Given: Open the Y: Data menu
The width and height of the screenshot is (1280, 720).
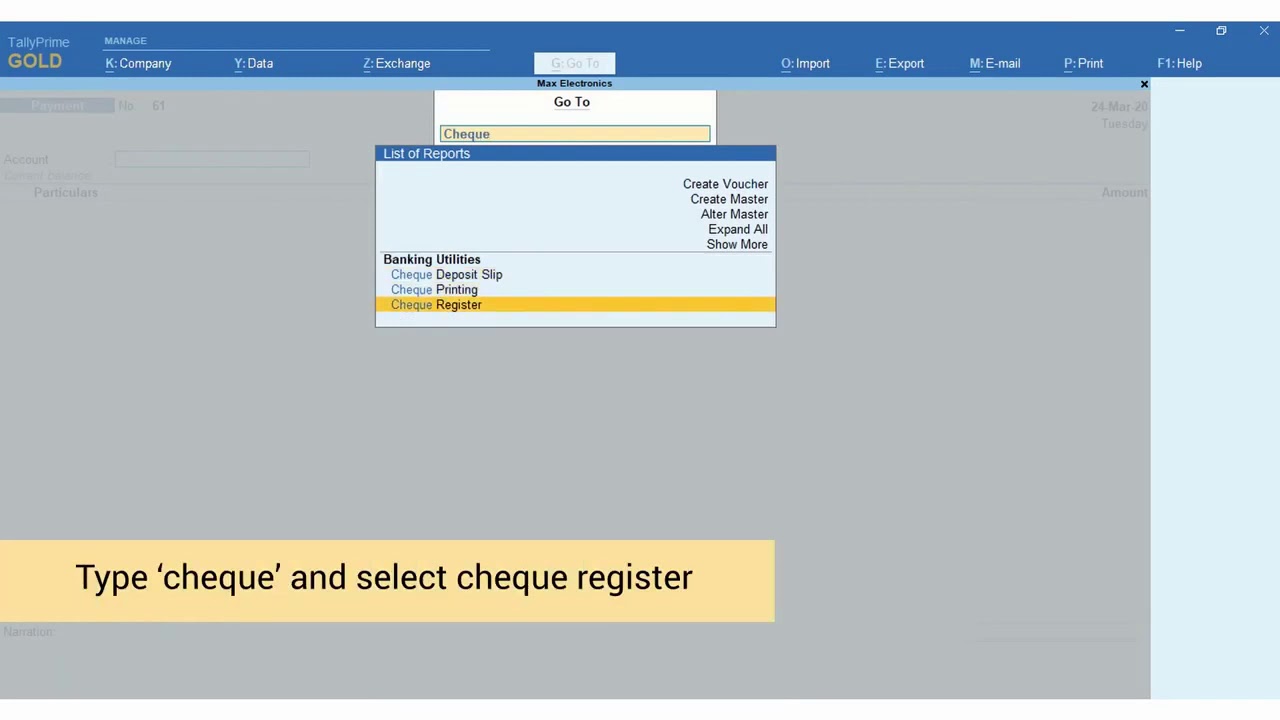Looking at the screenshot, I should (254, 63).
